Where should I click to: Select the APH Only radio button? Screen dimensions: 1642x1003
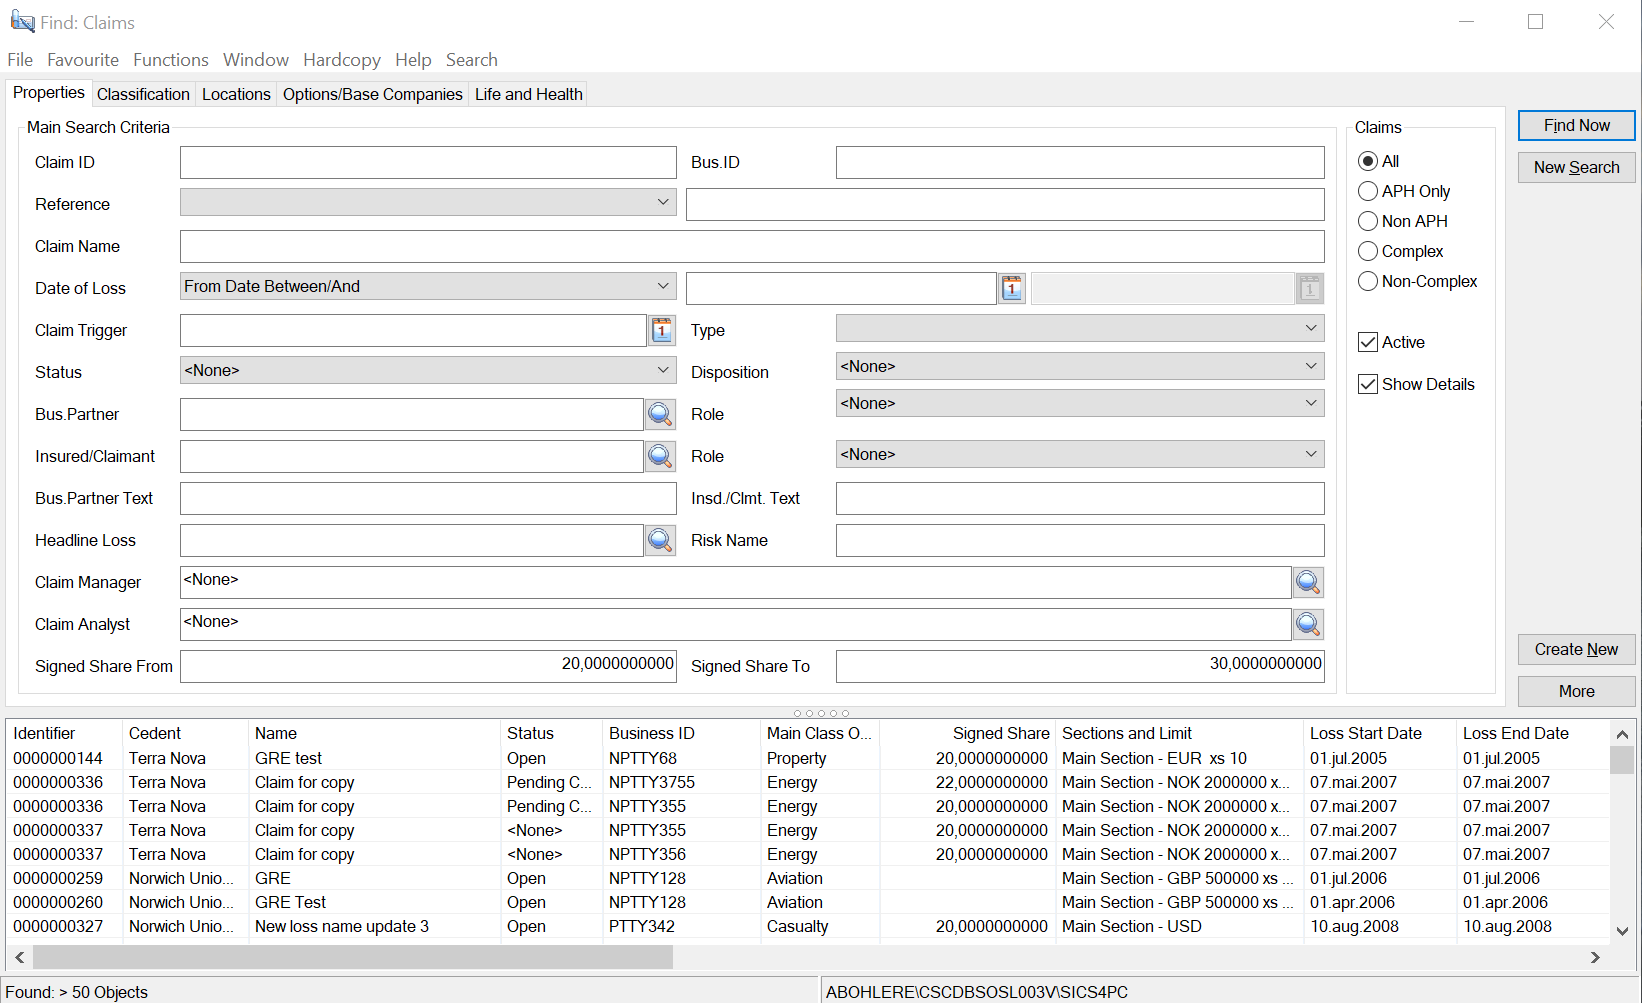click(x=1368, y=191)
